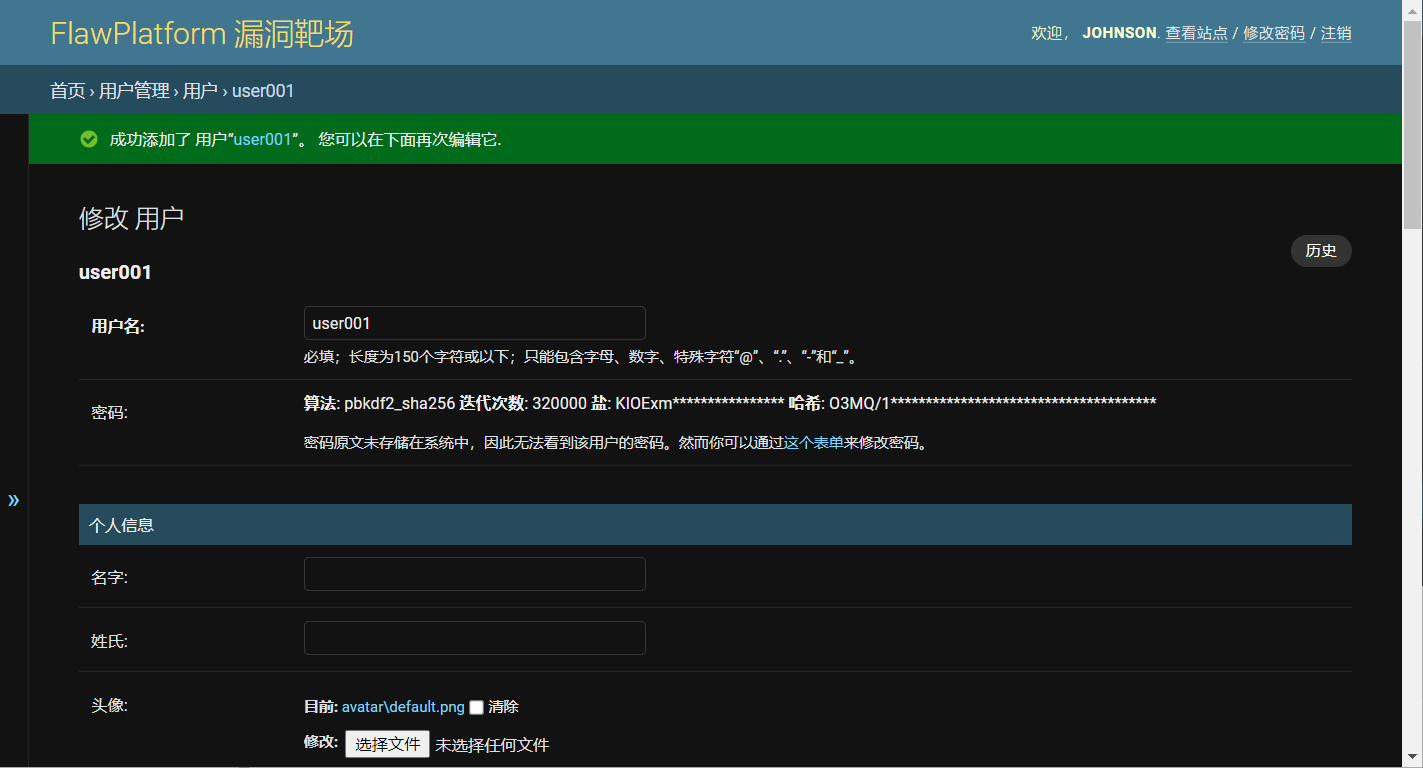1423x768 pixels.
Task: Focus the 姓氏 input field
Action: tap(474, 638)
